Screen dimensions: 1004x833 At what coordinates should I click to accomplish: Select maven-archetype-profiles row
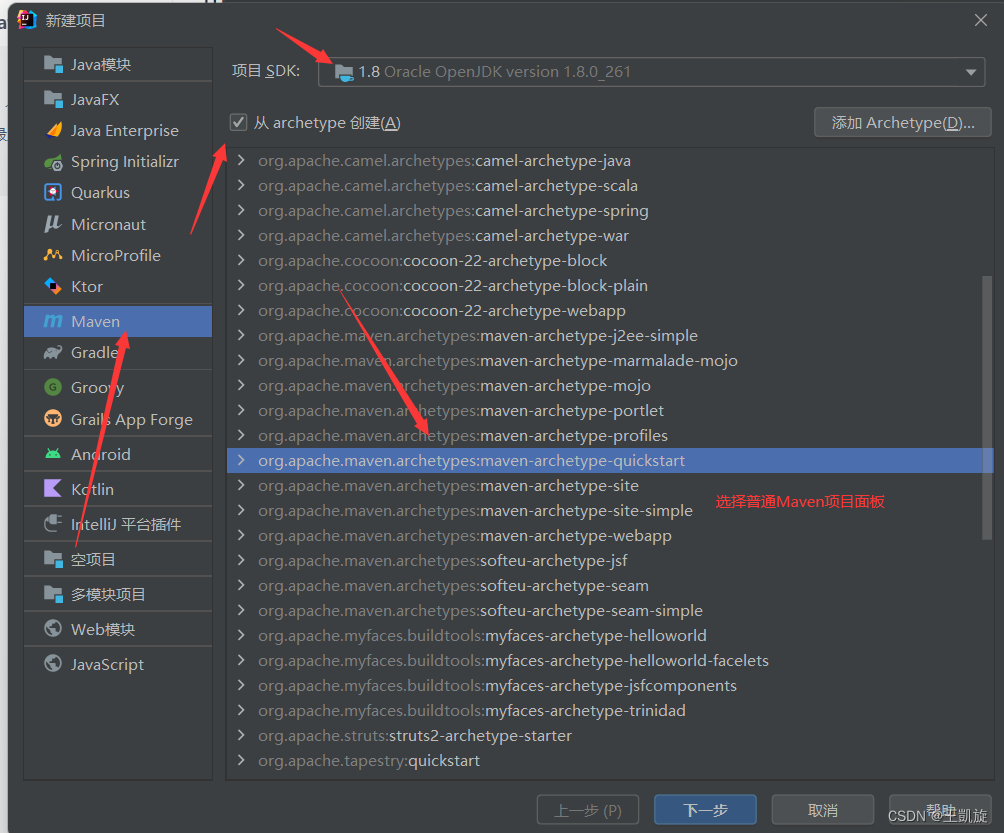610,435
